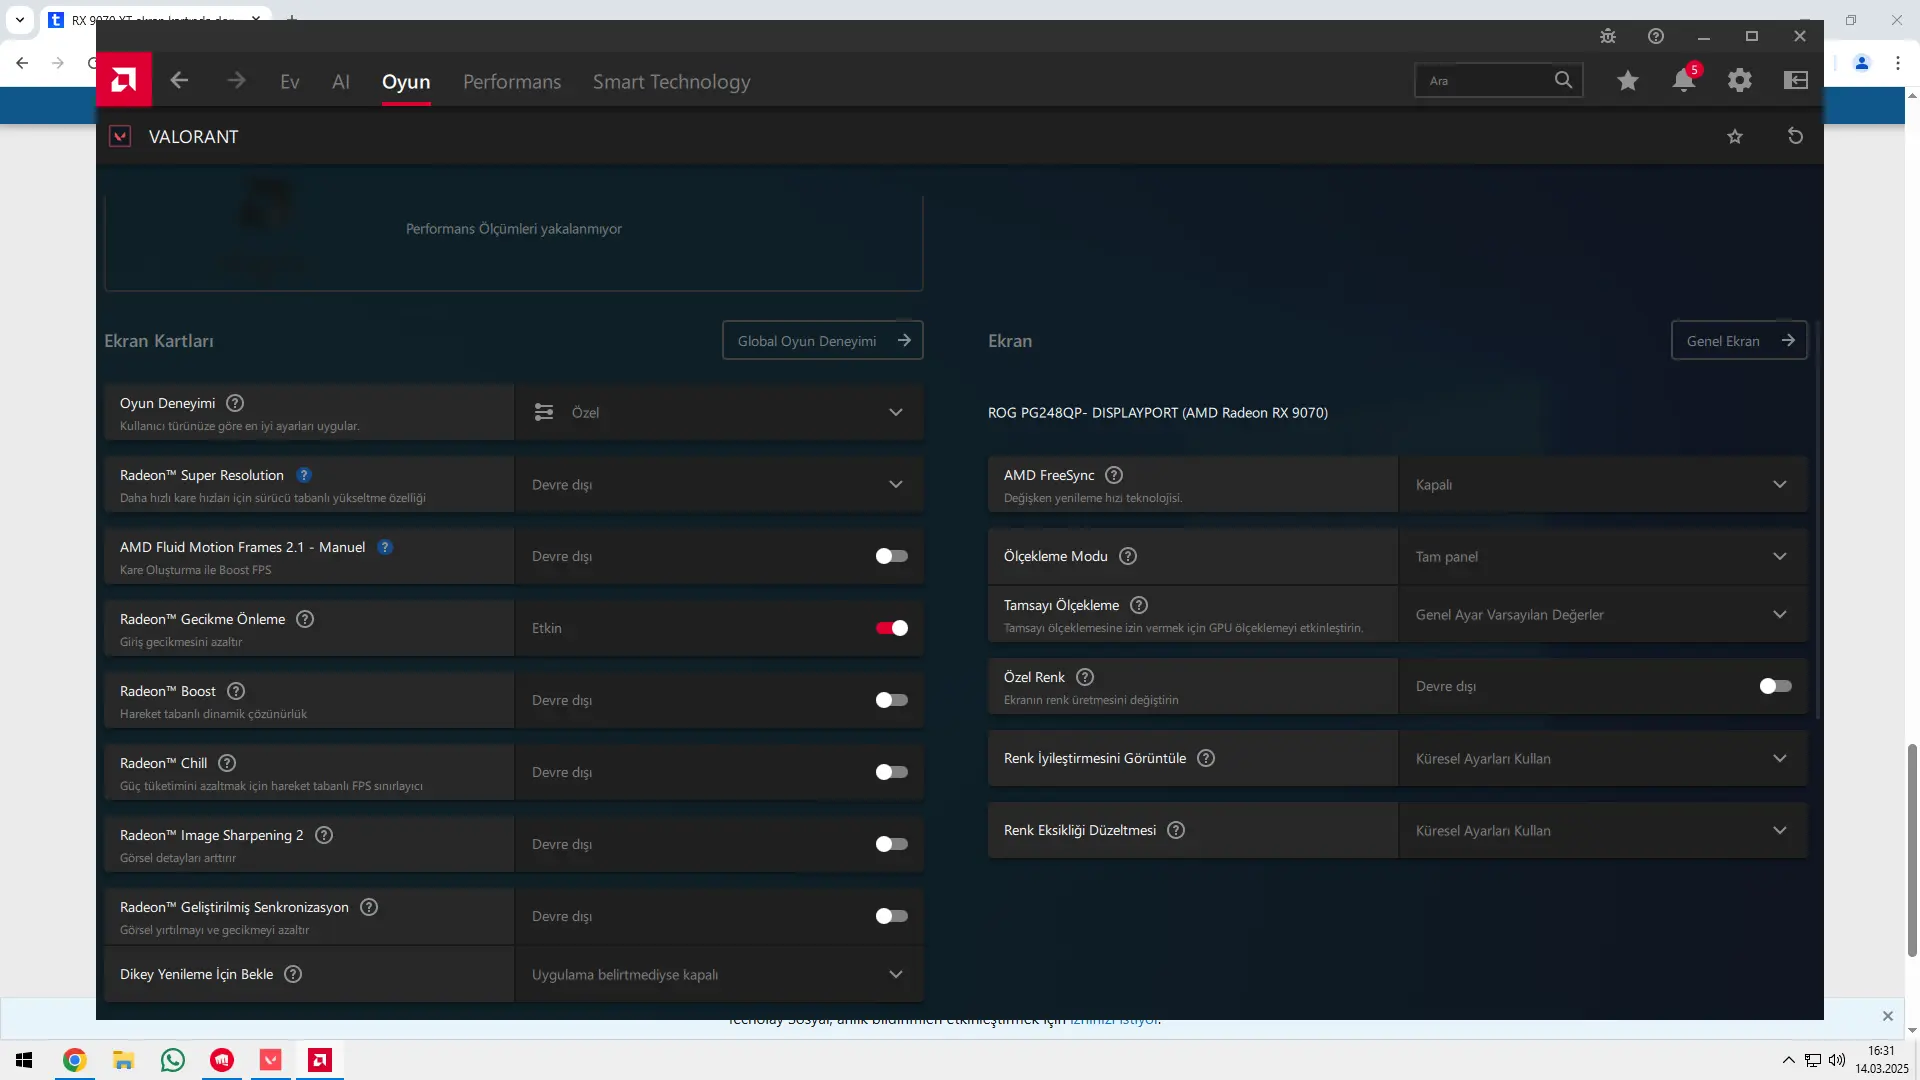Favorite the VALORANT profile with star
This screenshot has height=1080, width=1920.
(x=1735, y=137)
